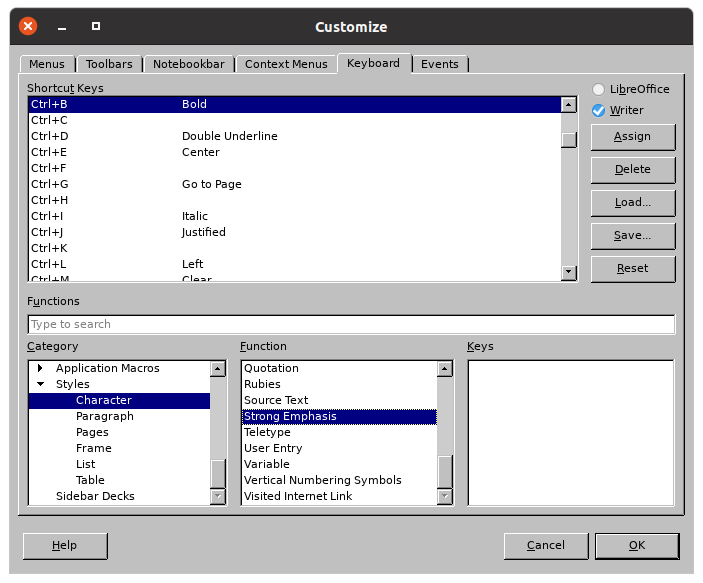
Task: Select Ctrl+D Double Underline row
Action: tap(295, 136)
